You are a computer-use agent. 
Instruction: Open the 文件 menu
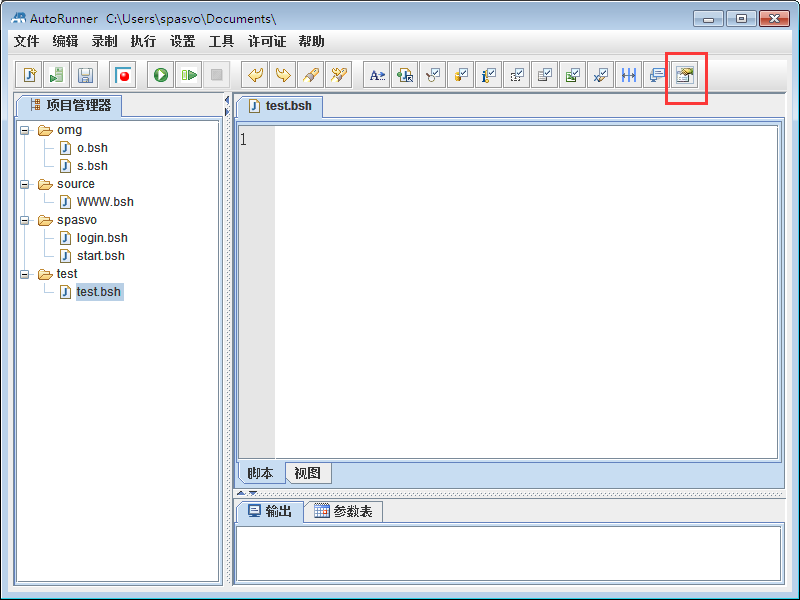pyautogui.click(x=27, y=41)
